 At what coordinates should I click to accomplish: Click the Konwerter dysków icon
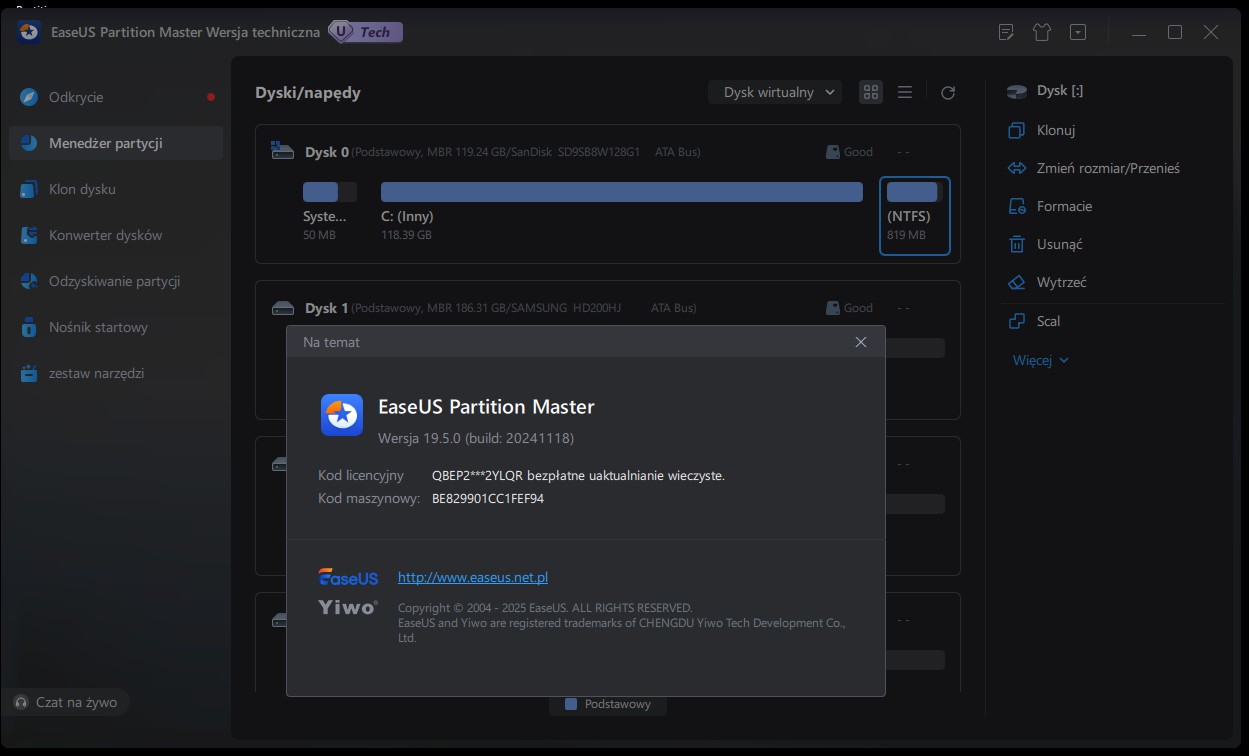tap(30, 235)
